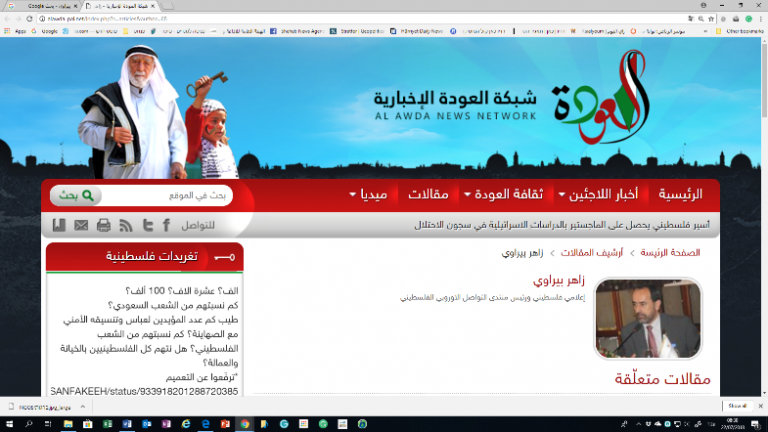Click the SANFAKEEH/status tweet link text
768x432 pixels.
pyautogui.click(x=144, y=391)
